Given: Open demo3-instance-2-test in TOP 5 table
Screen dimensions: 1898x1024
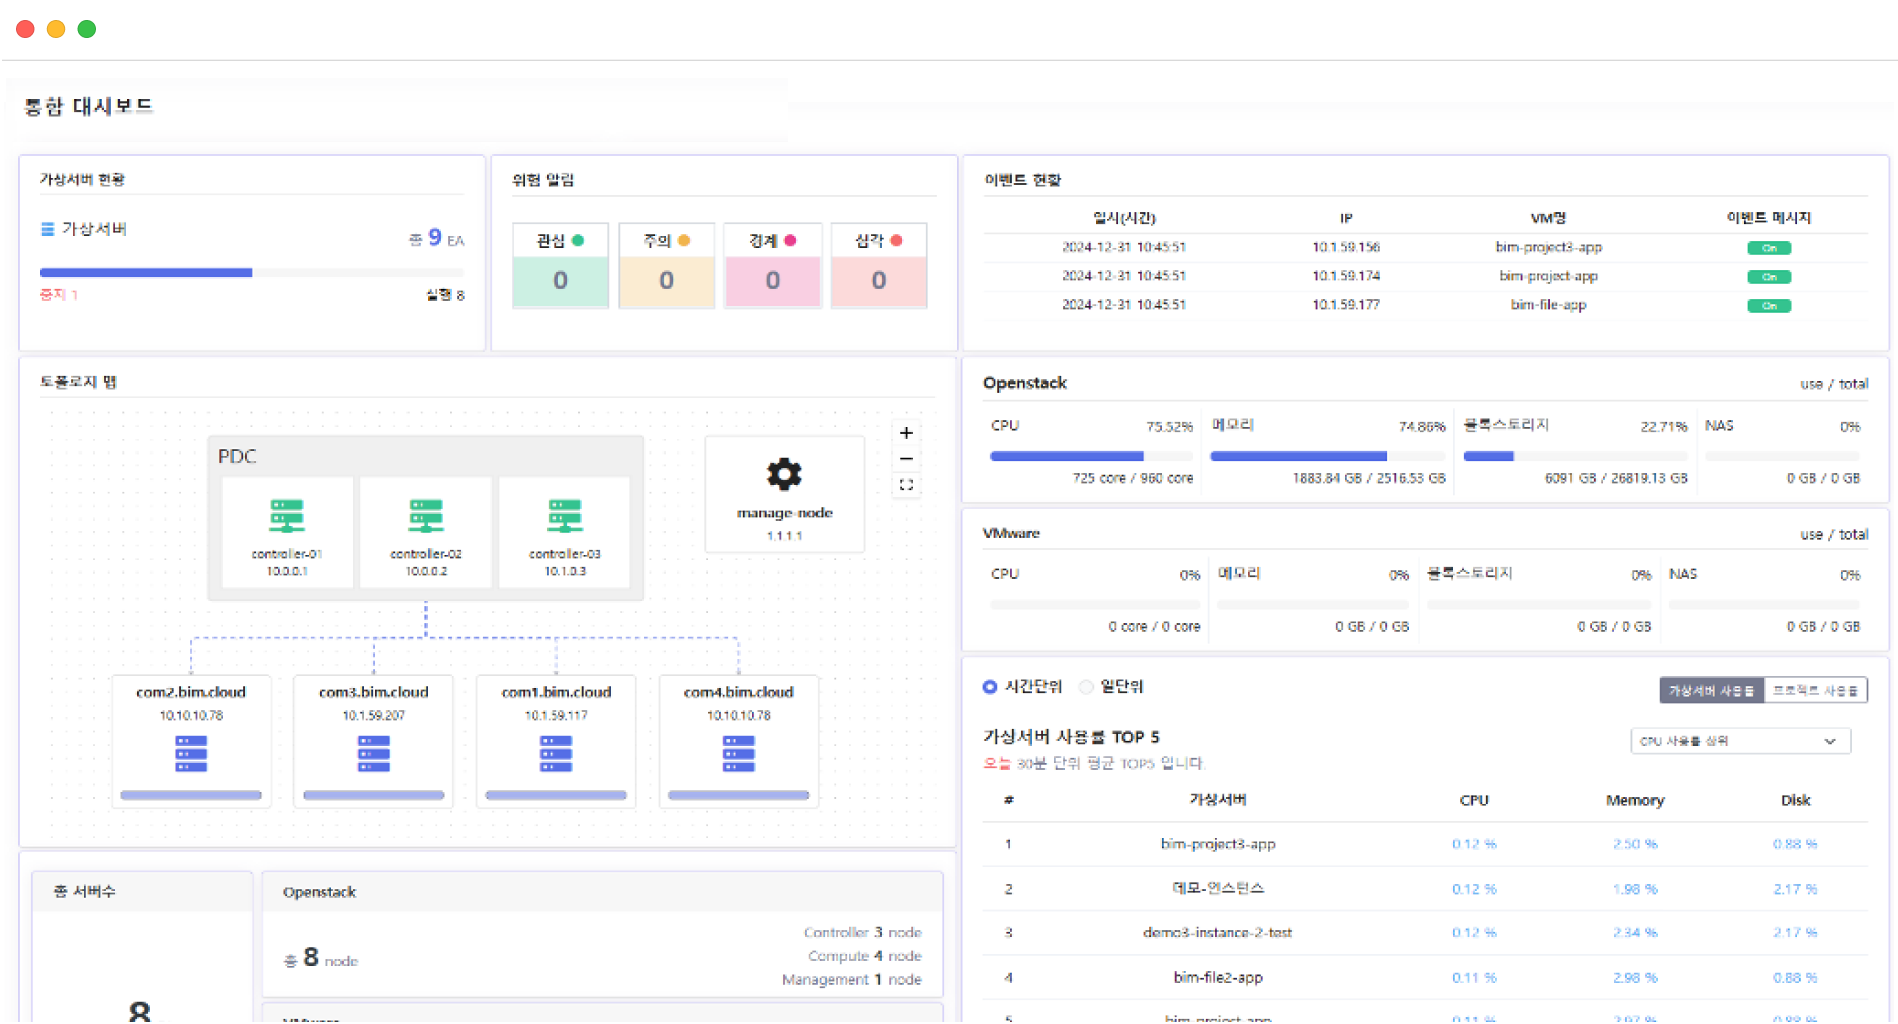Looking at the screenshot, I should pyautogui.click(x=1218, y=932).
